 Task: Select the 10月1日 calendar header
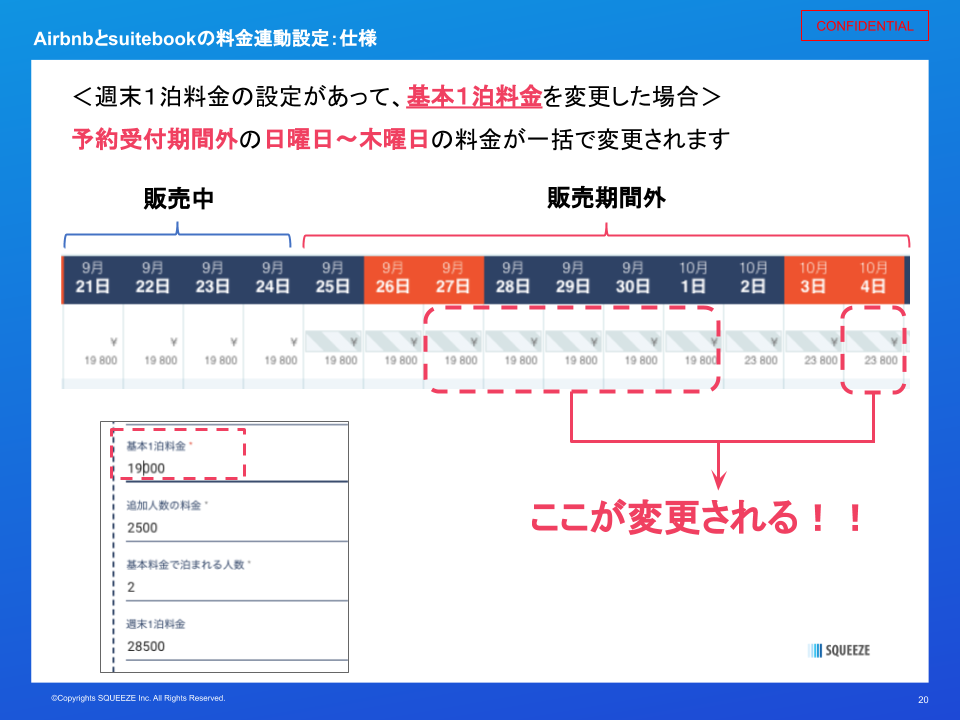pyautogui.click(x=693, y=278)
